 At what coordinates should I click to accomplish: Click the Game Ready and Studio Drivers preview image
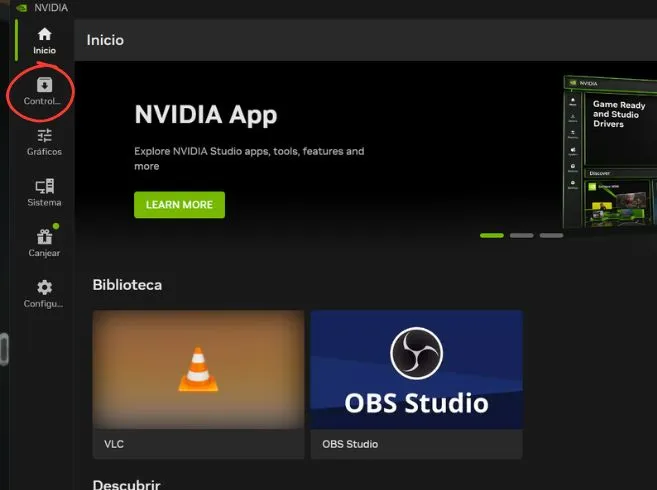tap(610, 152)
